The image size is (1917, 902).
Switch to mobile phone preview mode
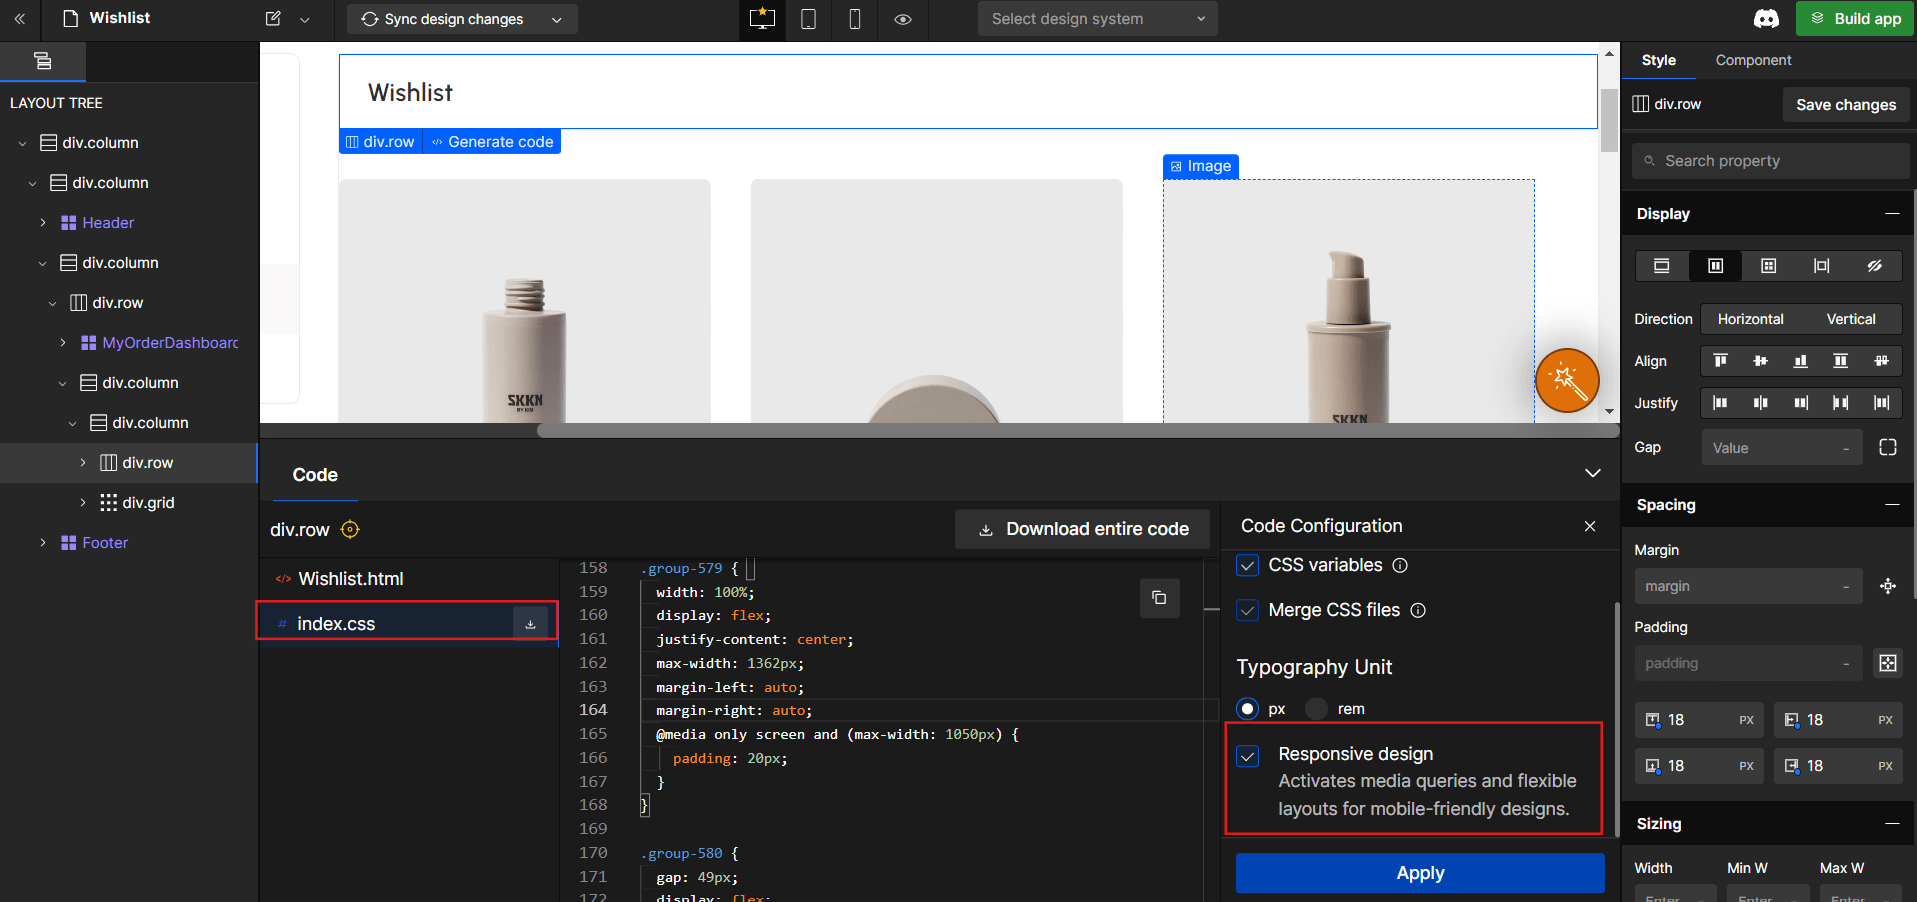[x=855, y=19]
